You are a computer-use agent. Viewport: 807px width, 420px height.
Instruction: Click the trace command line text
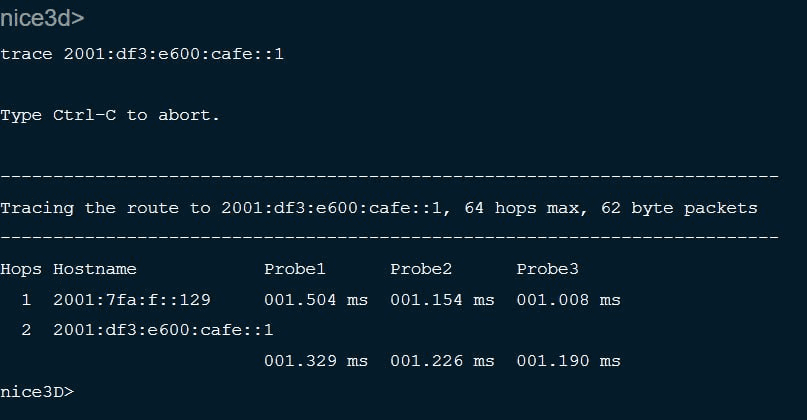[x=142, y=53]
